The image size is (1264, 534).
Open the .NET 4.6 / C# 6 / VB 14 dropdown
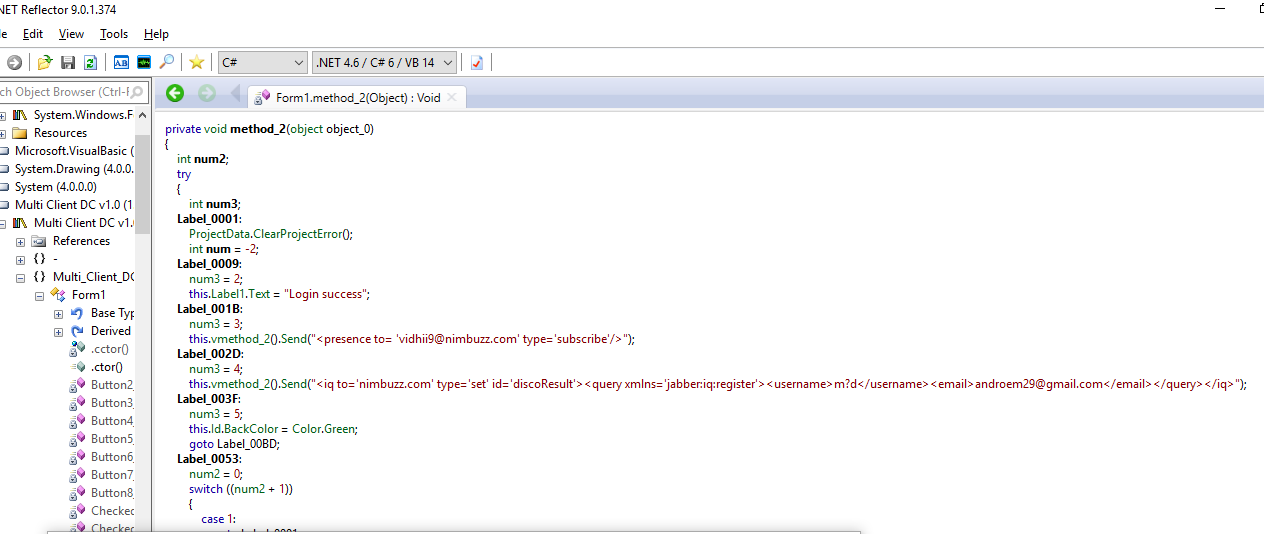(385, 62)
